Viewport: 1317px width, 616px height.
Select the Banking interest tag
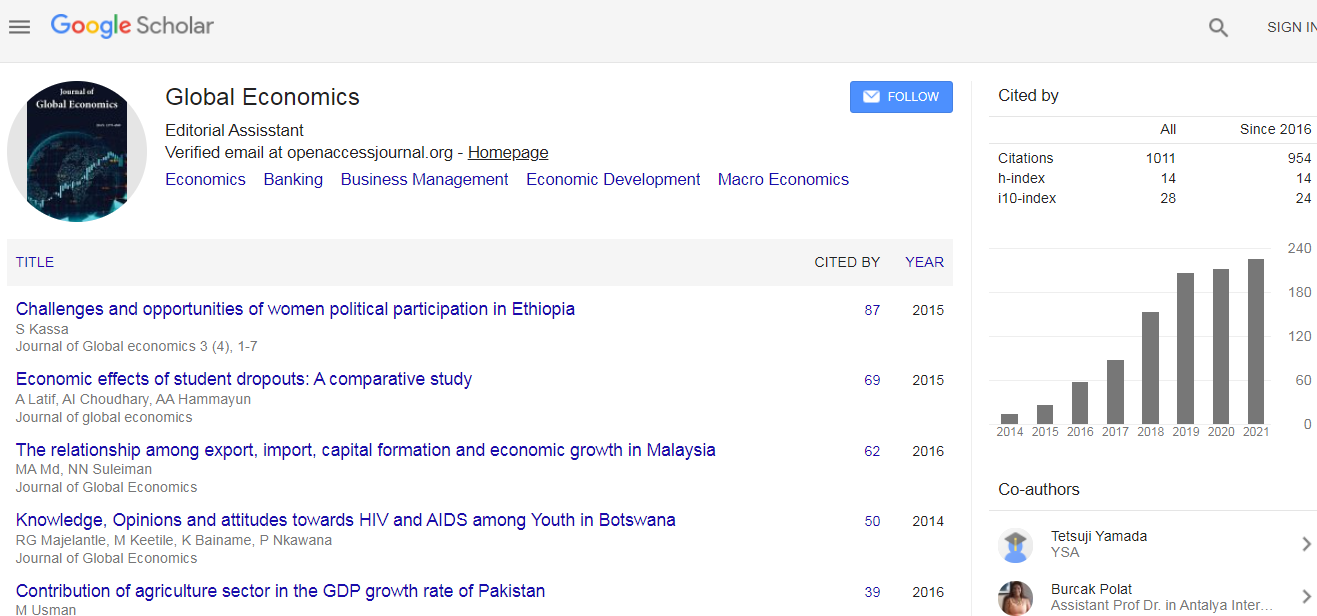pyautogui.click(x=293, y=180)
